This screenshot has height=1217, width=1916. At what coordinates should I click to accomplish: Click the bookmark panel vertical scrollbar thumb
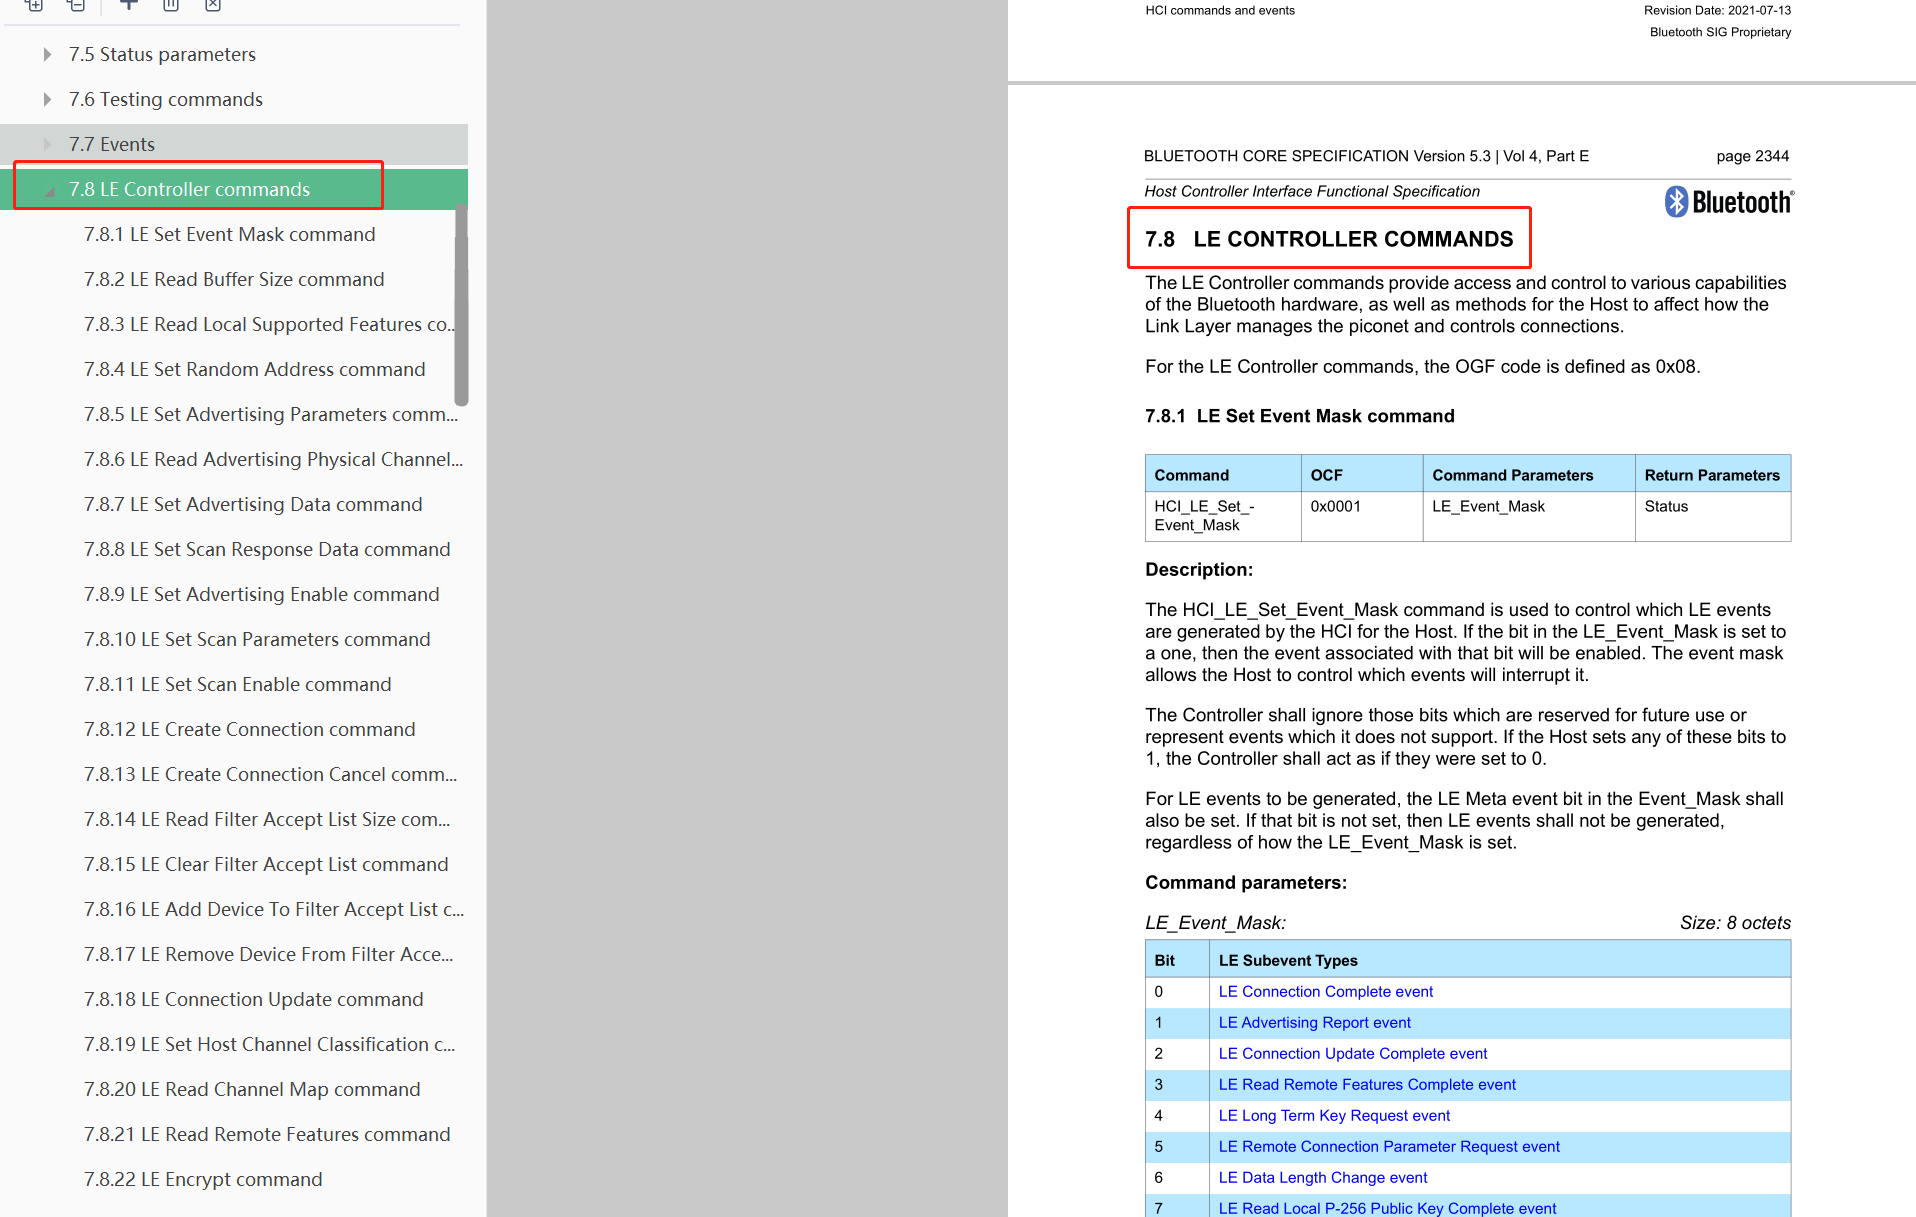click(x=461, y=305)
